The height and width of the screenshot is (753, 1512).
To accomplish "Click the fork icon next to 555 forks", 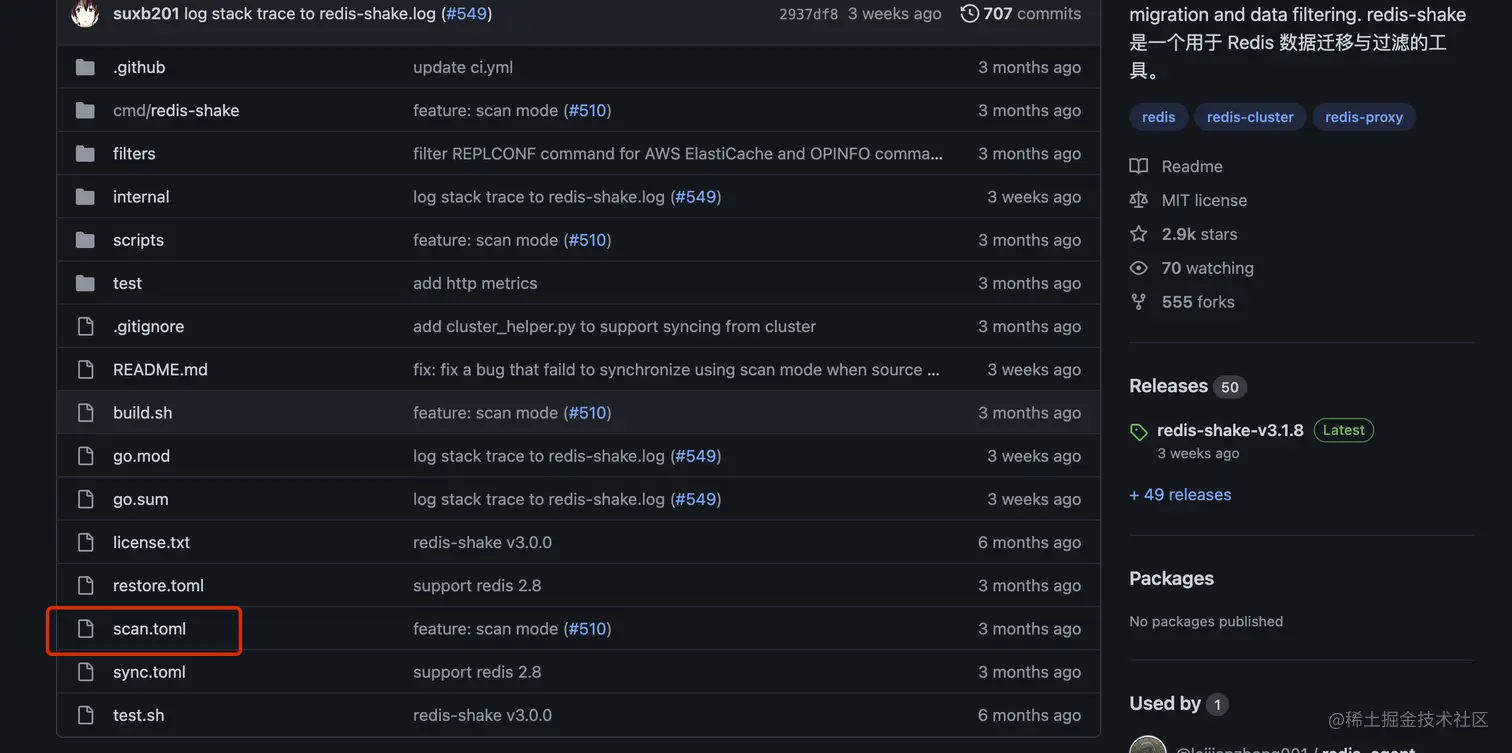I will tap(1138, 302).
